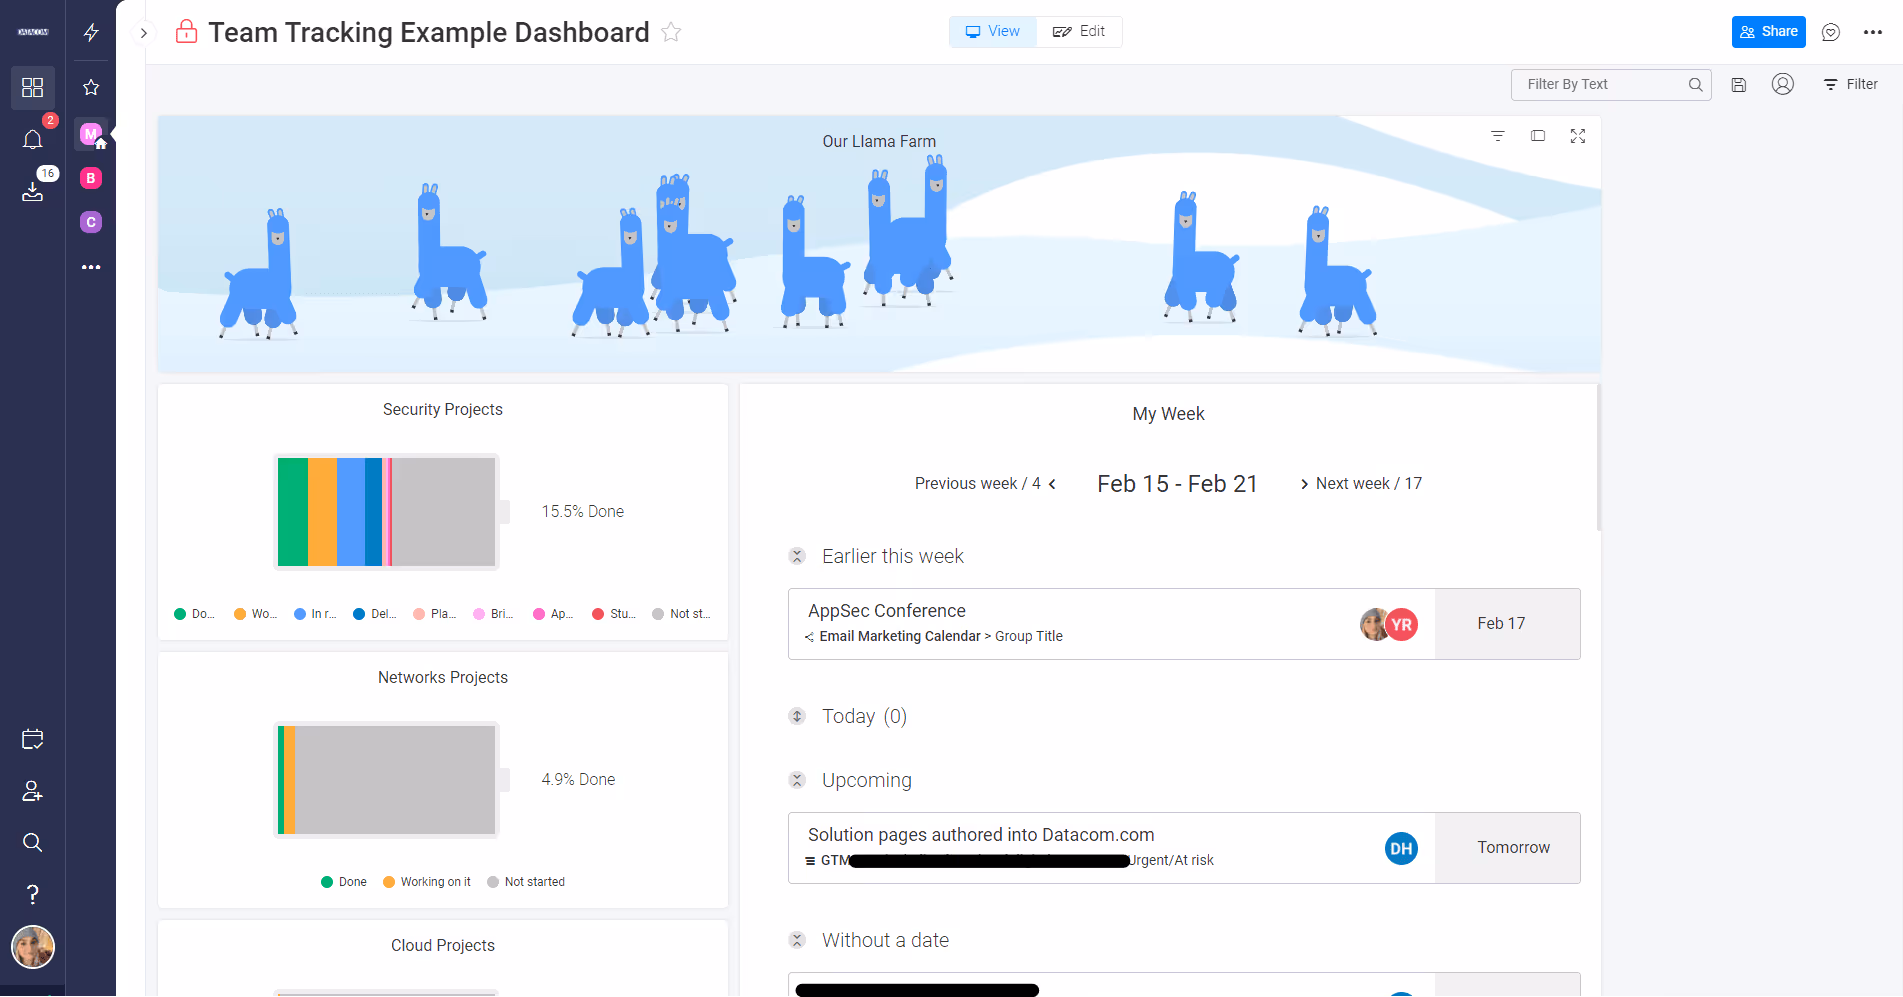Click the Security Projects progress bar
The height and width of the screenshot is (997, 1903).
386,511
